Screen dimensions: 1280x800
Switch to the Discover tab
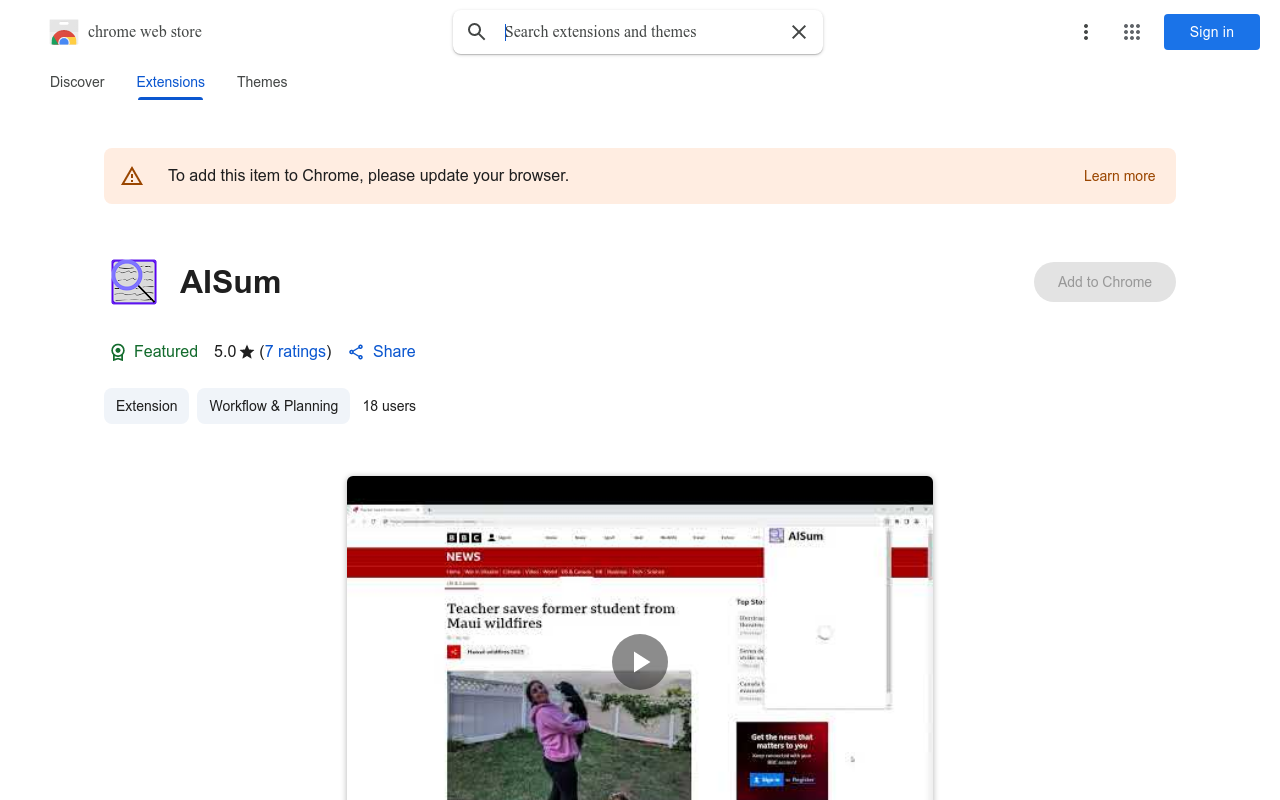77,82
